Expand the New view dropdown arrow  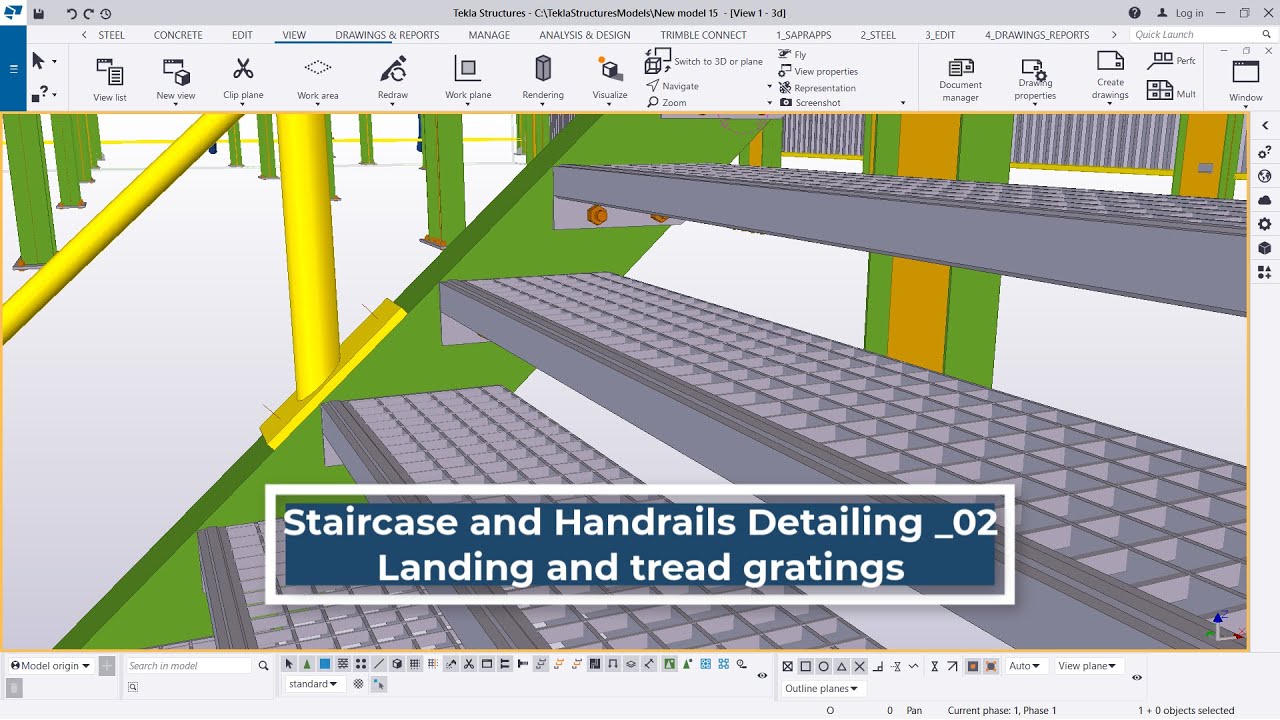click(176, 104)
